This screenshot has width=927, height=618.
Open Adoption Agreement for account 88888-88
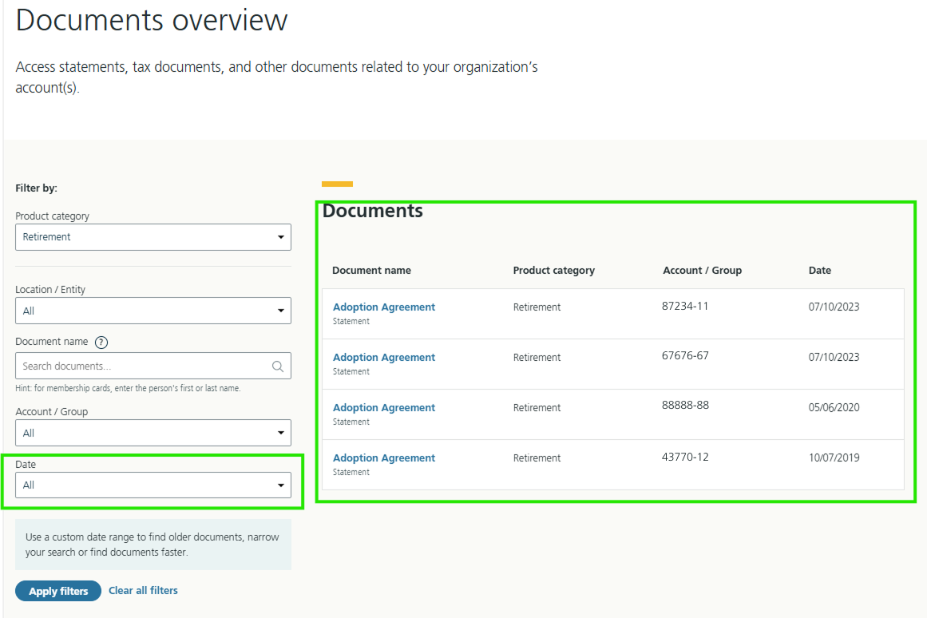pos(384,407)
